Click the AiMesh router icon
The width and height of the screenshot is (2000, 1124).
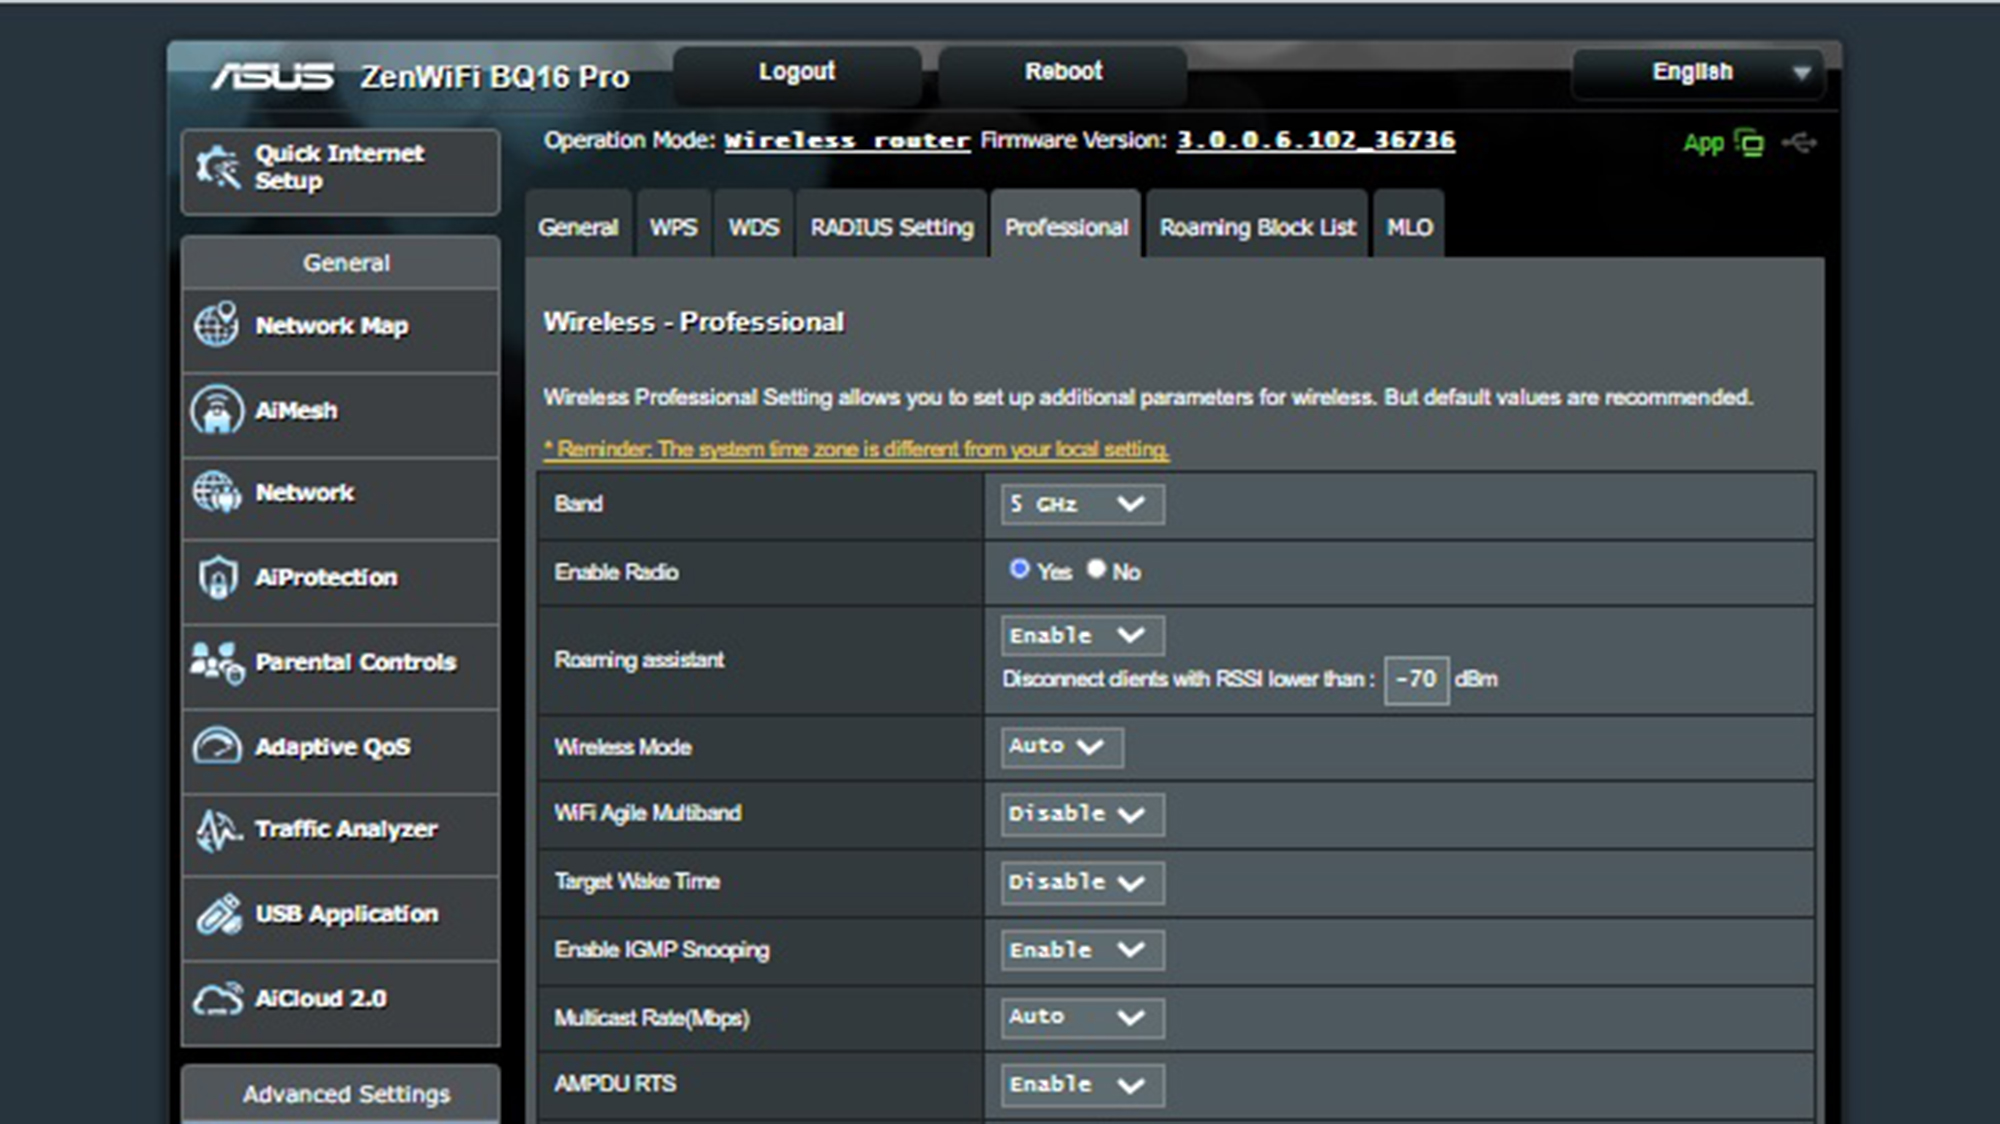coord(216,410)
